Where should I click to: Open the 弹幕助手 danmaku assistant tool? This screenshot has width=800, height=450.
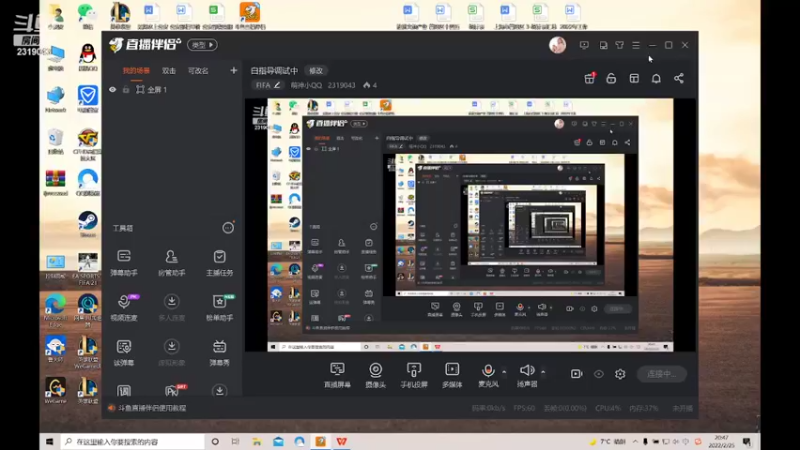124,263
